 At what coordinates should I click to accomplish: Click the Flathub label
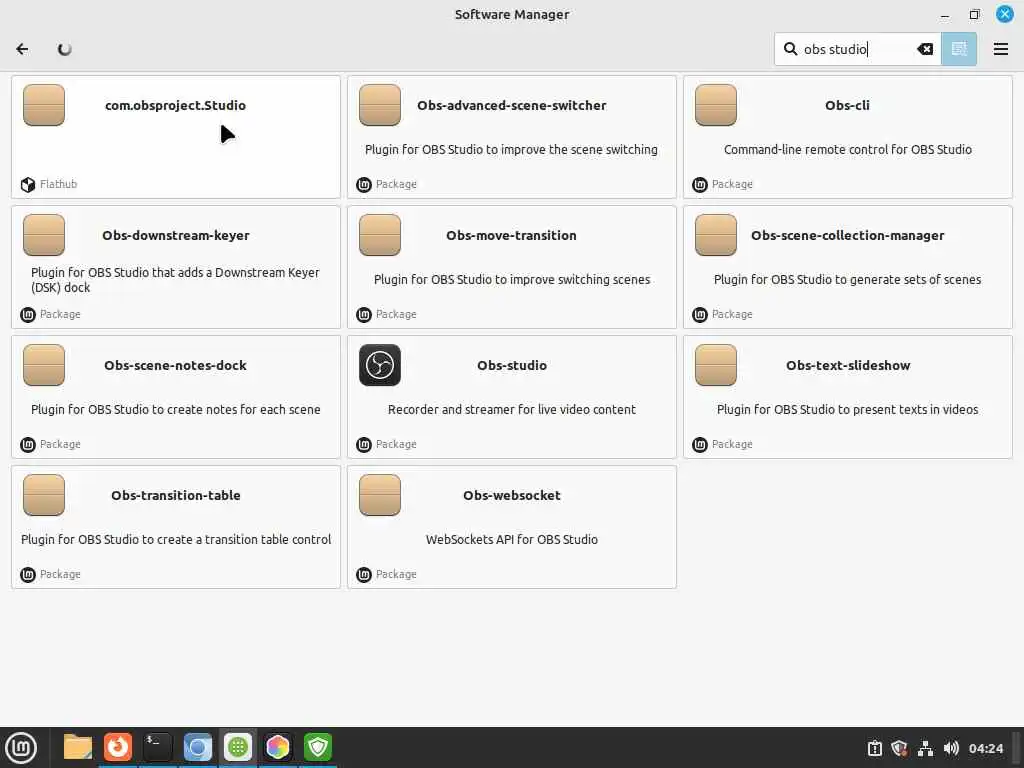(58, 184)
